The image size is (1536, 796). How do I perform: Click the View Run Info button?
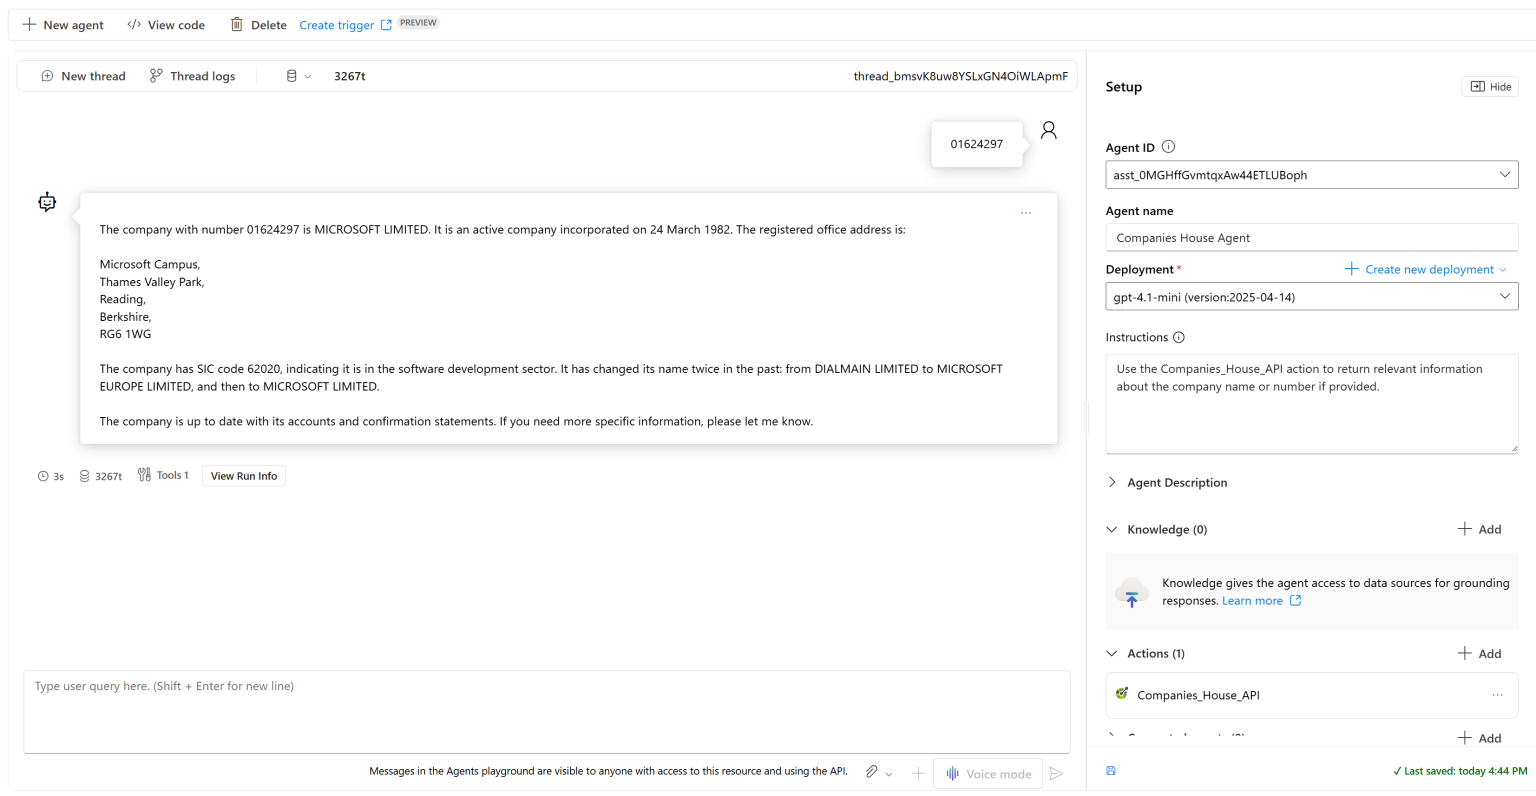pyautogui.click(x=243, y=475)
